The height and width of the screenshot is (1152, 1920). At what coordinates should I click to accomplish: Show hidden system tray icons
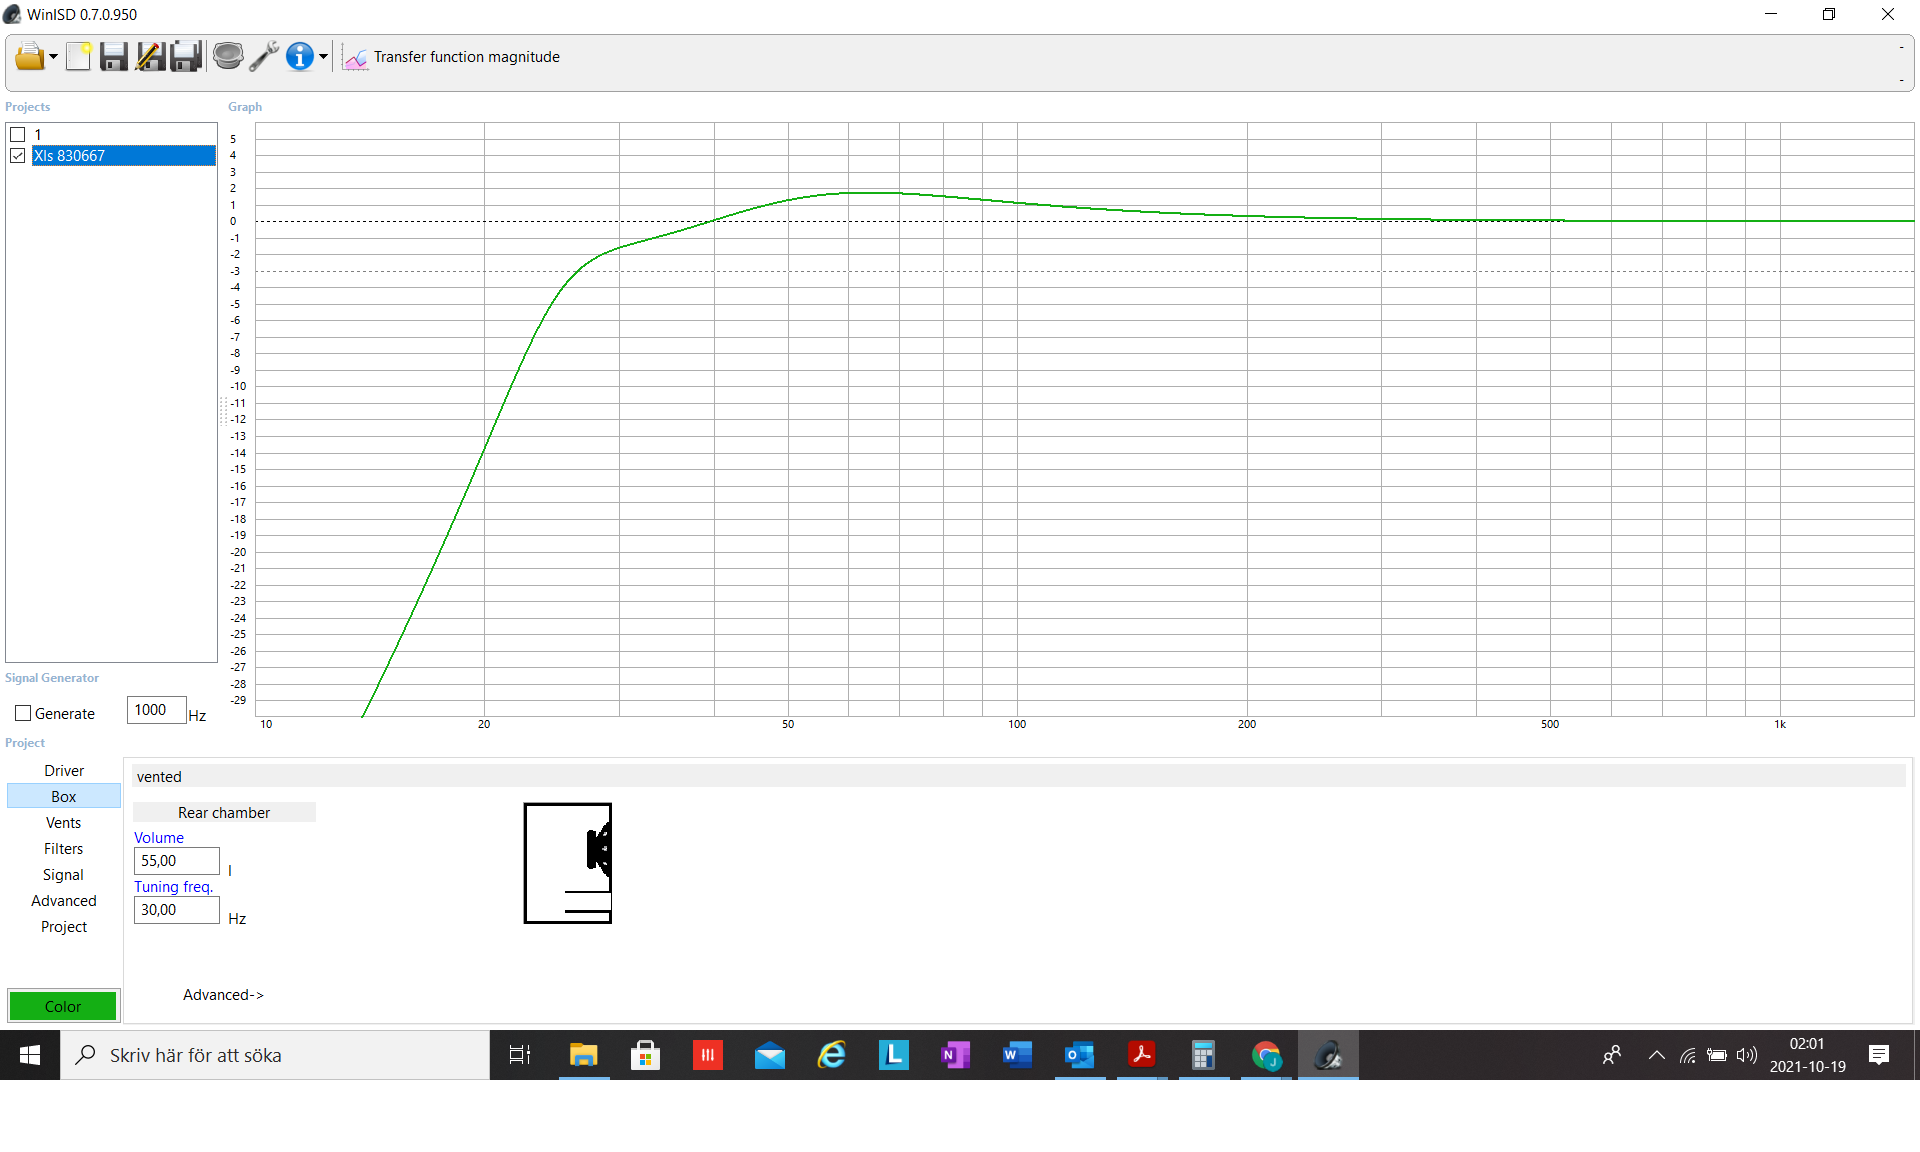pos(1657,1055)
